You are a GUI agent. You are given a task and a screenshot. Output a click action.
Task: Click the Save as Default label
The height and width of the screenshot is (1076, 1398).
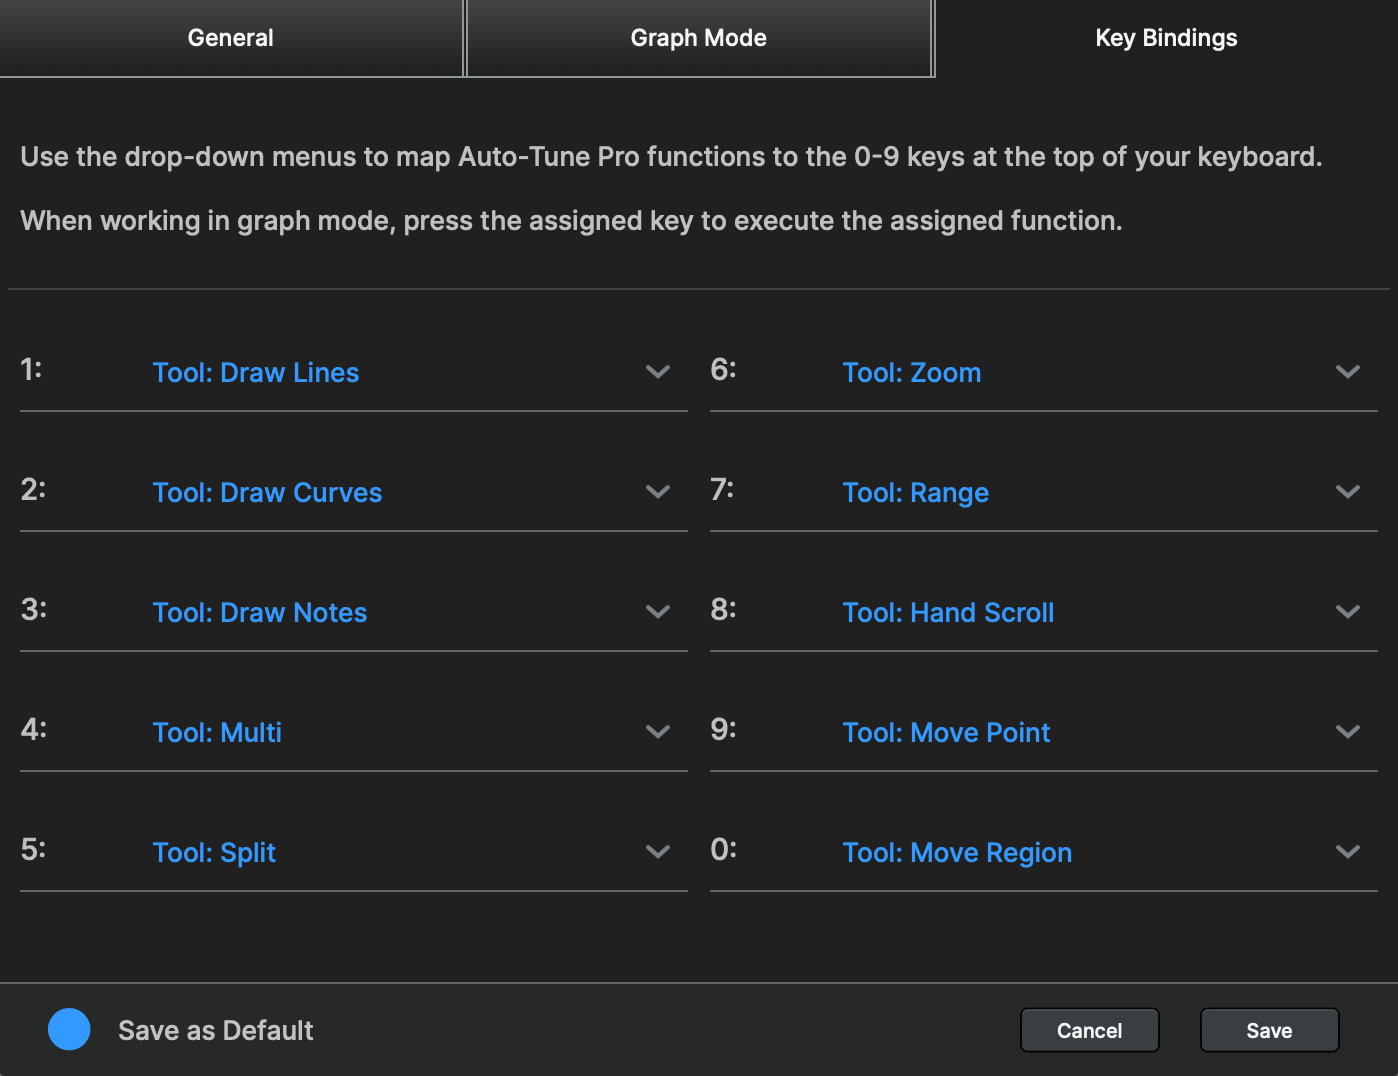click(215, 1030)
